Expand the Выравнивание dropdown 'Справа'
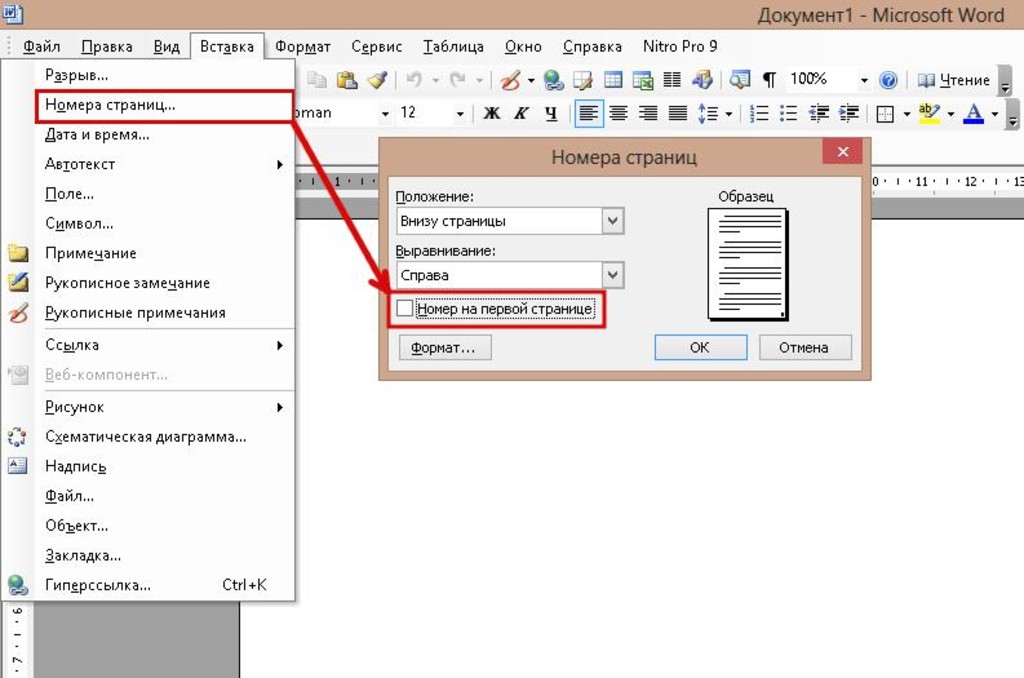The width and height of the screenshot is (1024, 678). 612,275
